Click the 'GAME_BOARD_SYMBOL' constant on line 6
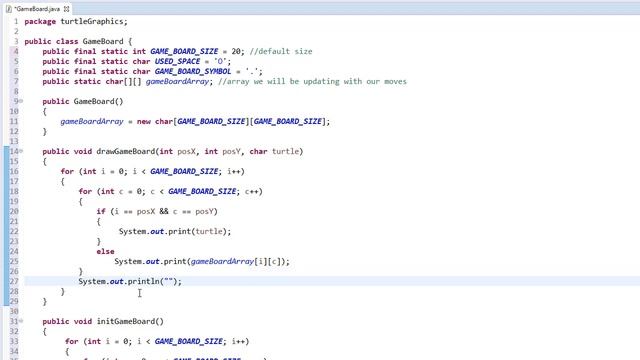This screenshot has height=360, width=640. (193, 71)
